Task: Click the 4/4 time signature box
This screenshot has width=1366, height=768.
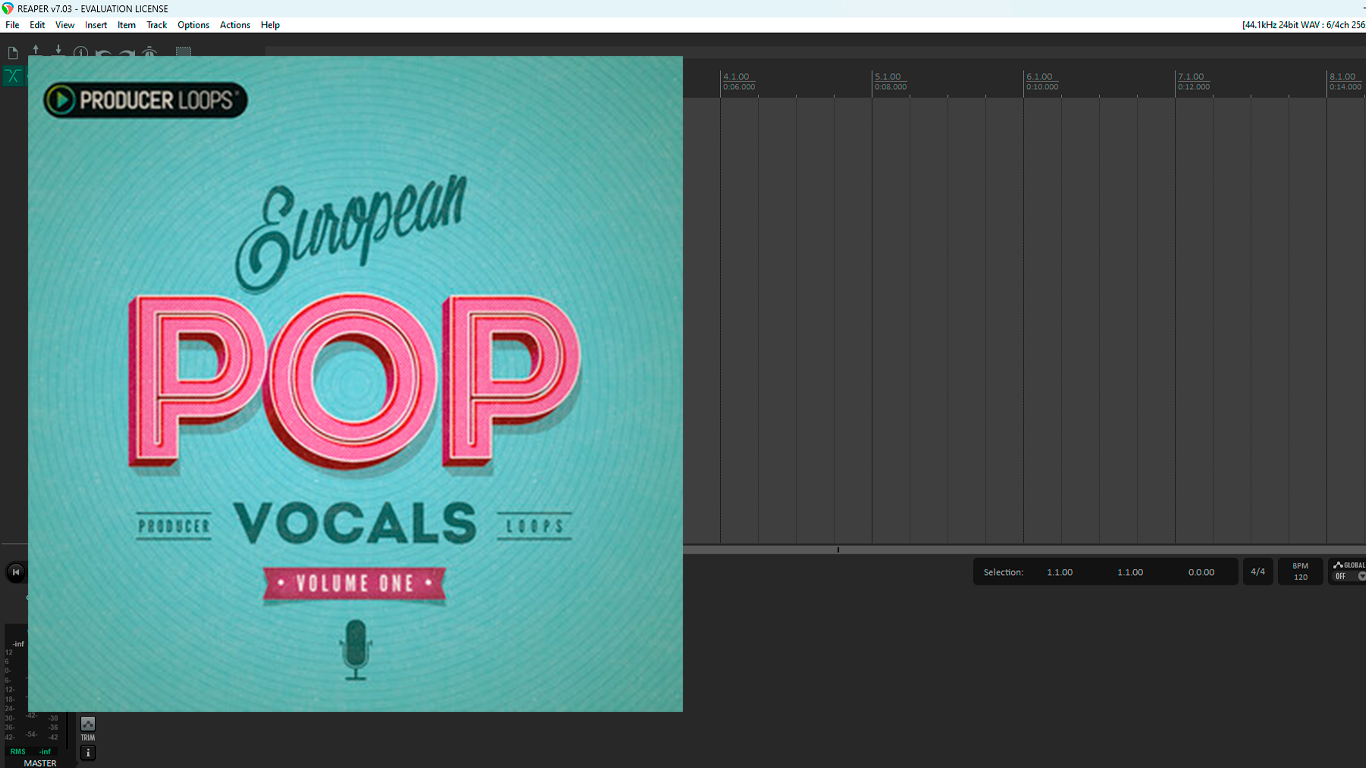Action: [1258, 572]
